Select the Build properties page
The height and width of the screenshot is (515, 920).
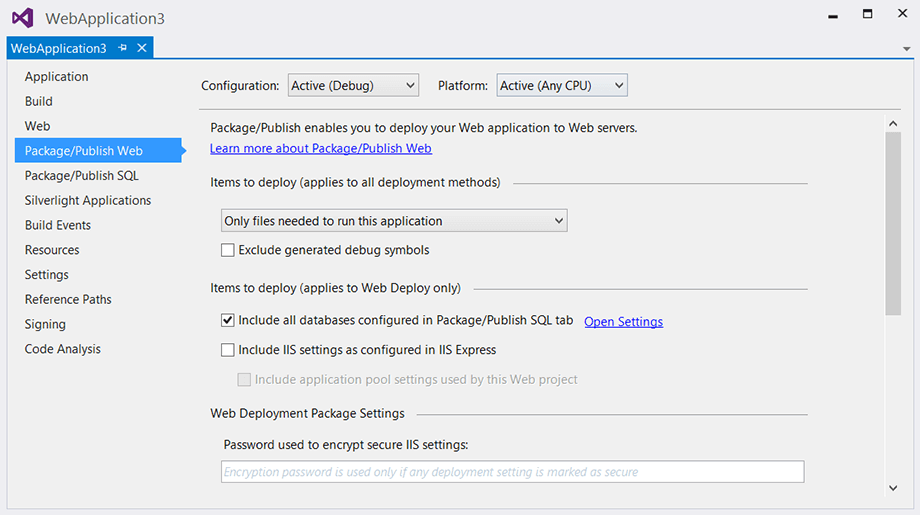(x=39, y=101)
